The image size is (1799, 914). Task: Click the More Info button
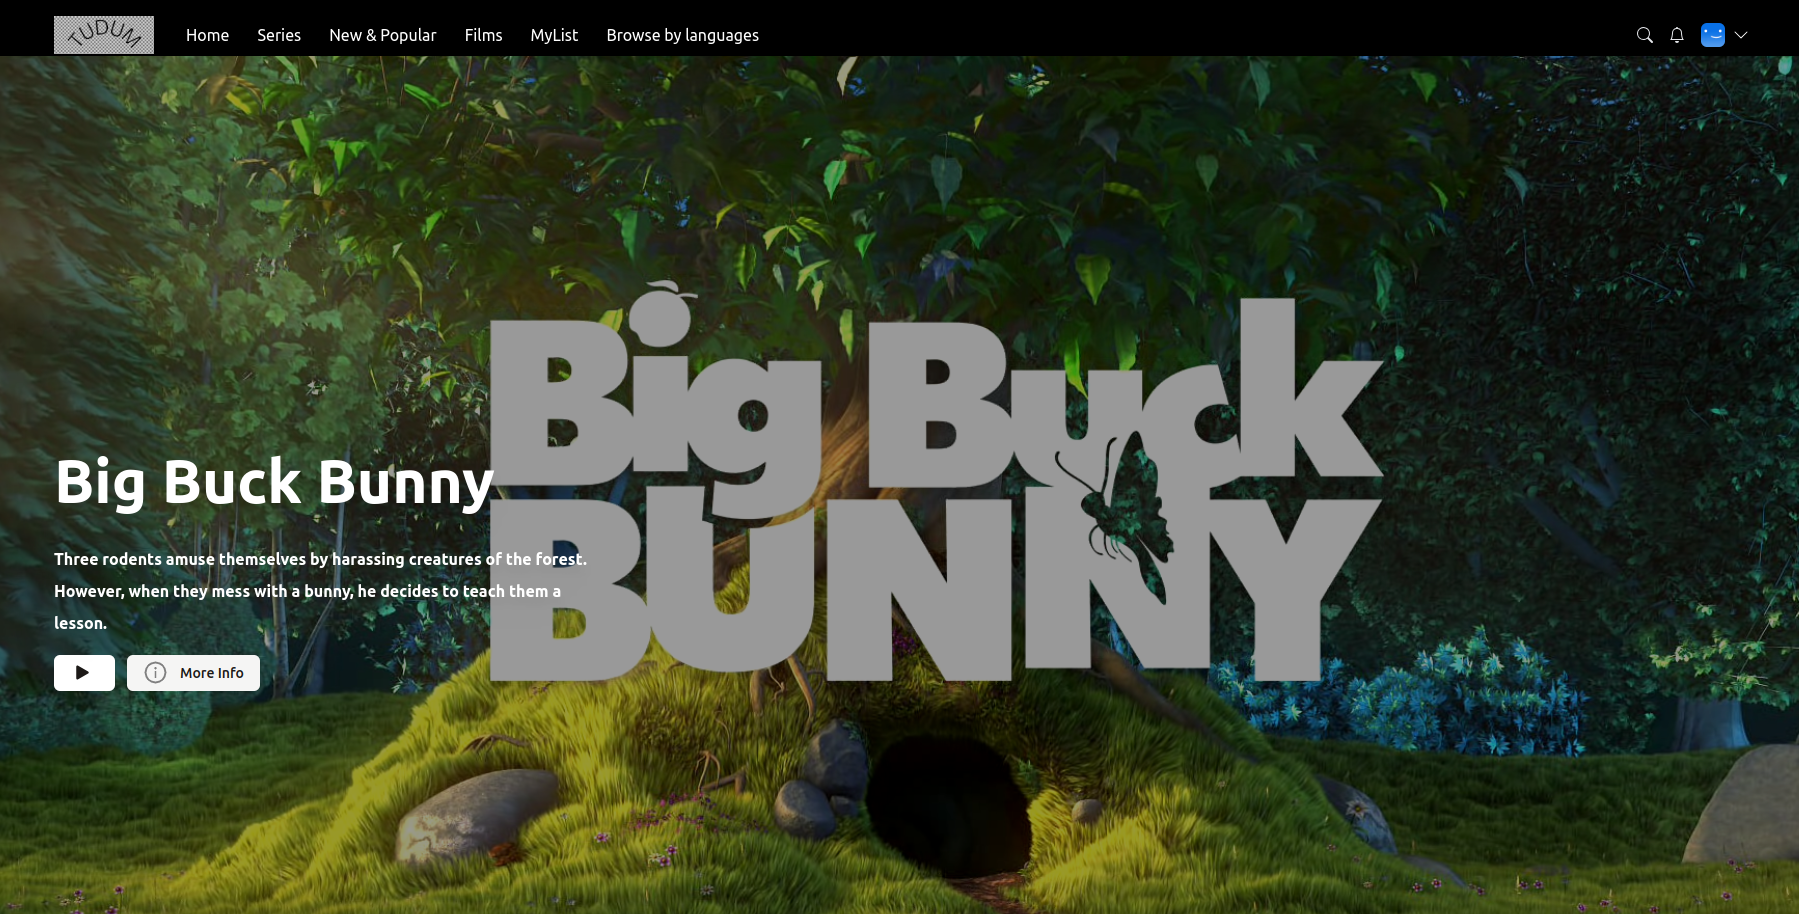pos(193,673)
